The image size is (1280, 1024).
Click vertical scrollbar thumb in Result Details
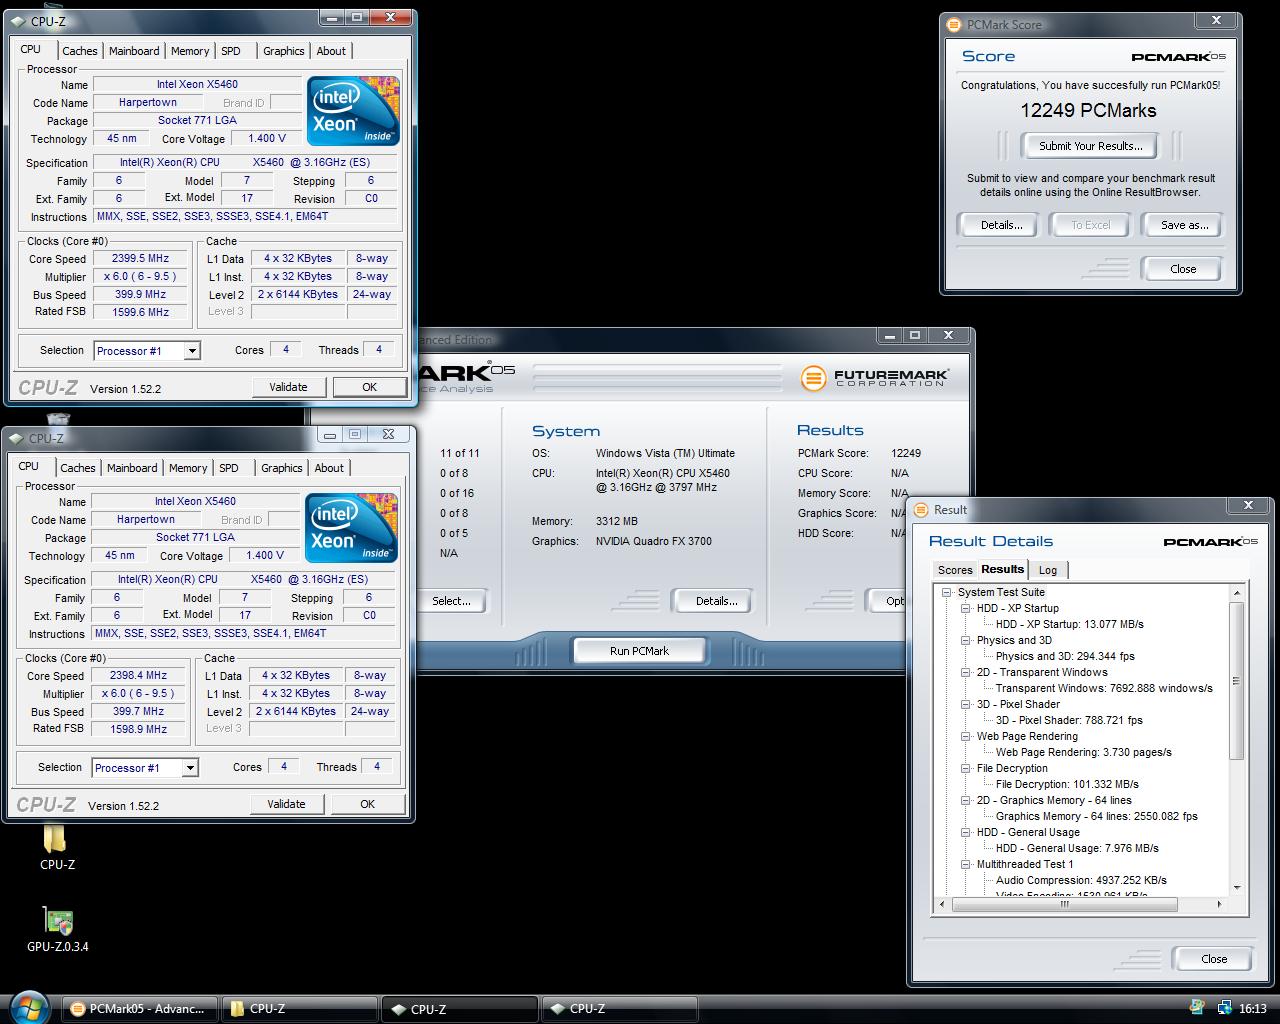[x=1237, y=680]
